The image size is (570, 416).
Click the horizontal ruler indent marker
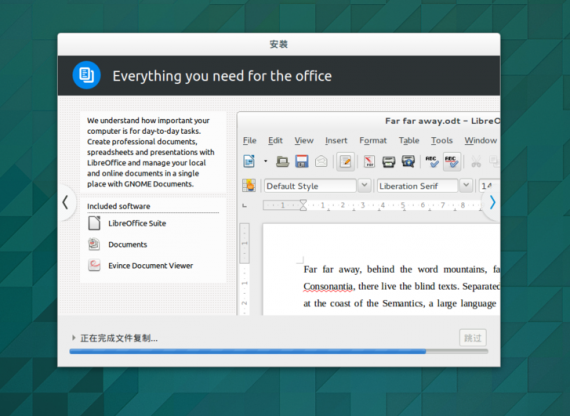pyautogui.click(x=303, y=205)
